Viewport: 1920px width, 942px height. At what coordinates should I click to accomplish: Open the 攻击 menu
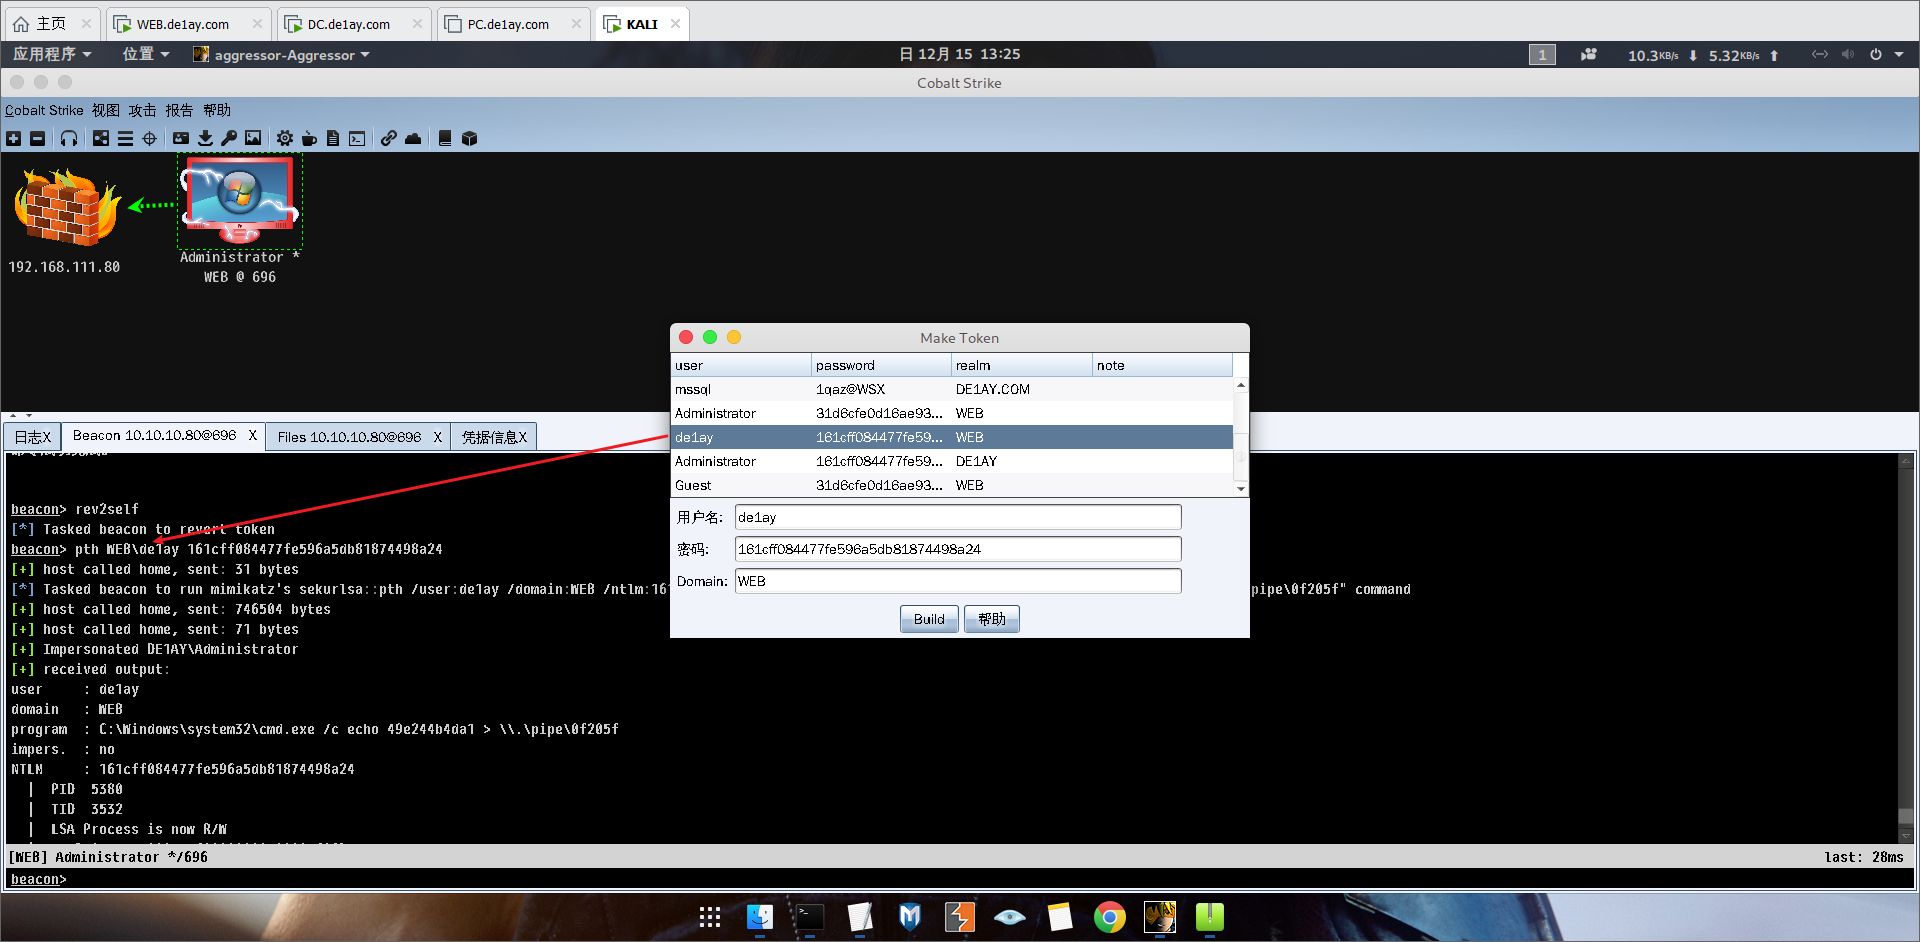142,110
